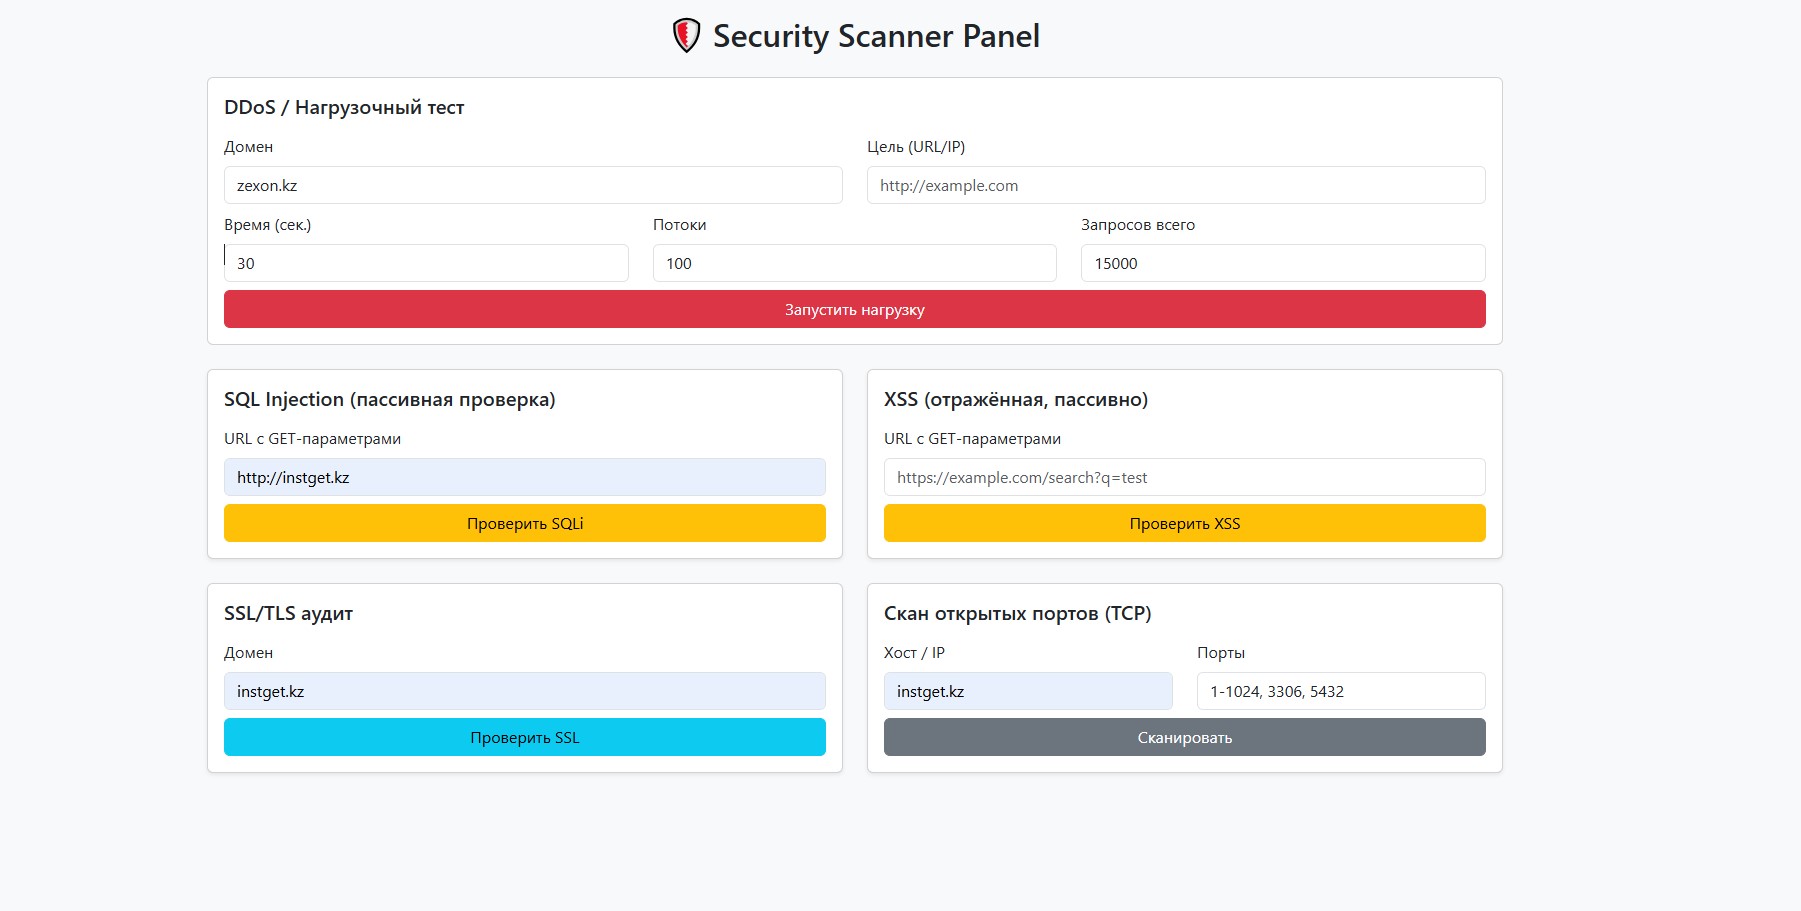Click the Цель (URL/IP) input field

tap(1175, 185)
